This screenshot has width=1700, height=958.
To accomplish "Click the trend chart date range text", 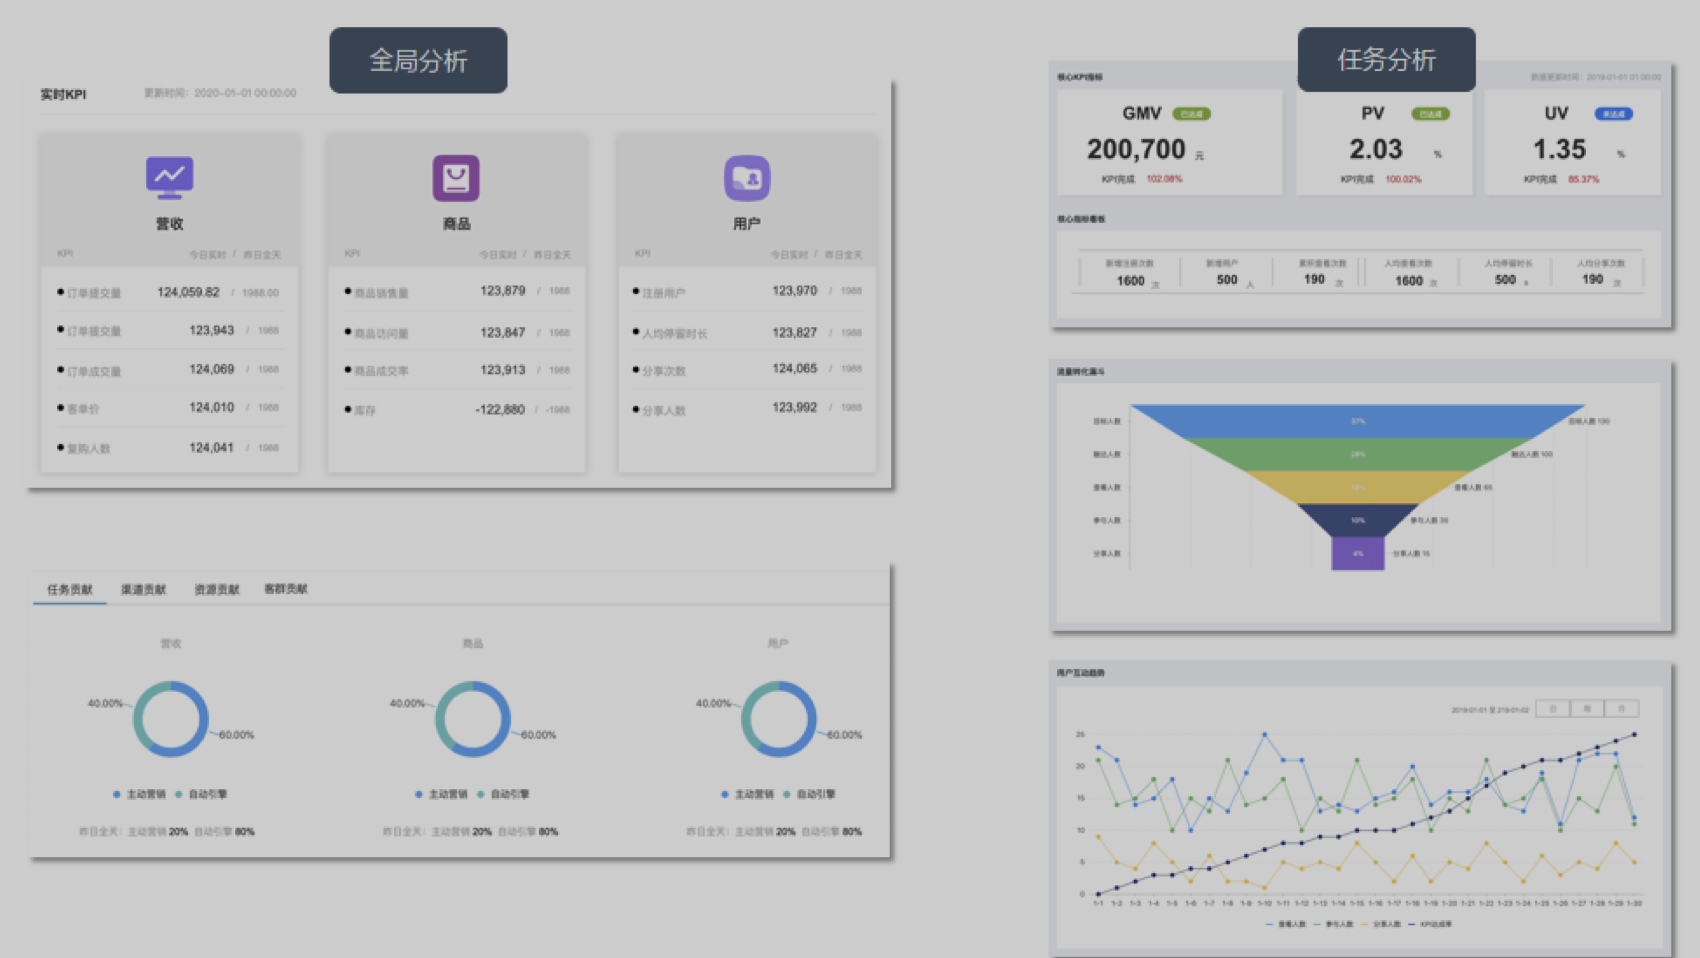I will 1490,710.
